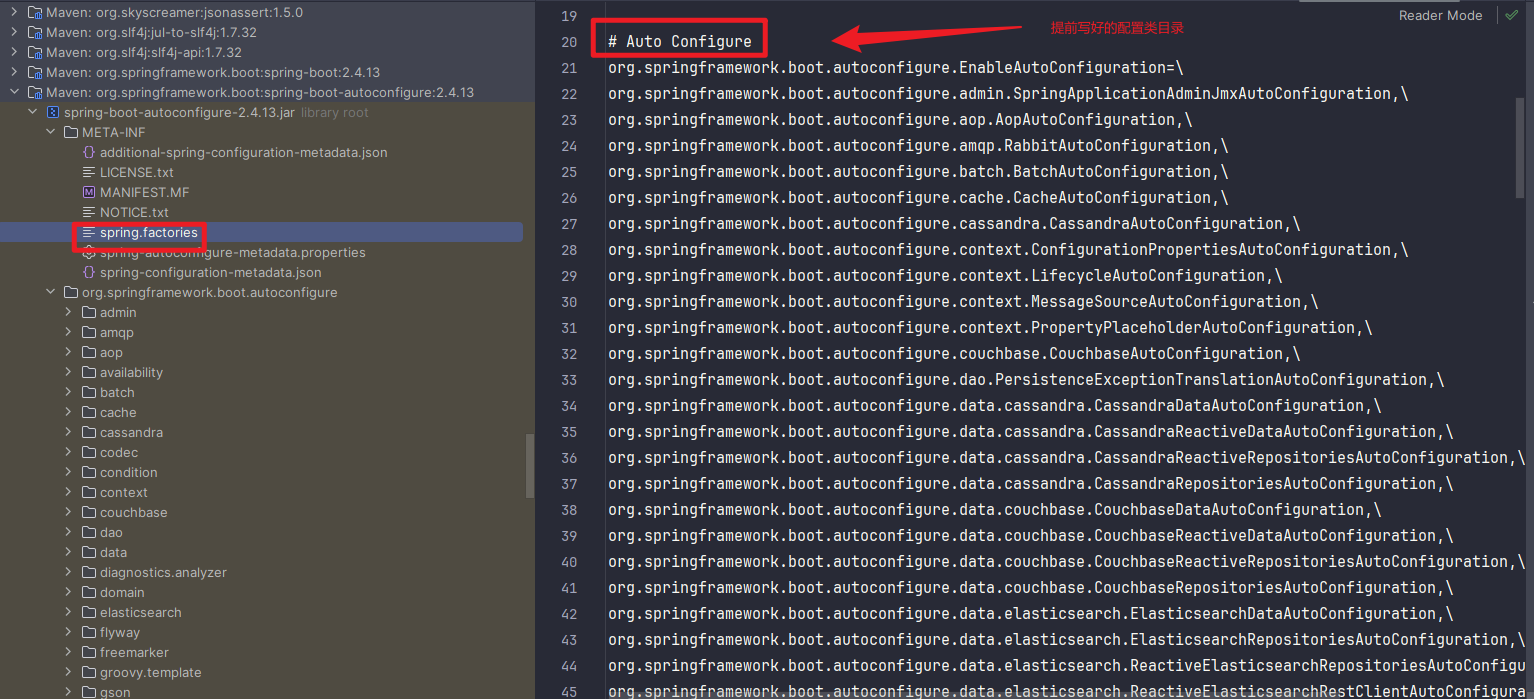Viewport: 1534px width, 699px height.
Task: Click the context.LifecycleAutoConfiguration line
Action: [945, 276]
